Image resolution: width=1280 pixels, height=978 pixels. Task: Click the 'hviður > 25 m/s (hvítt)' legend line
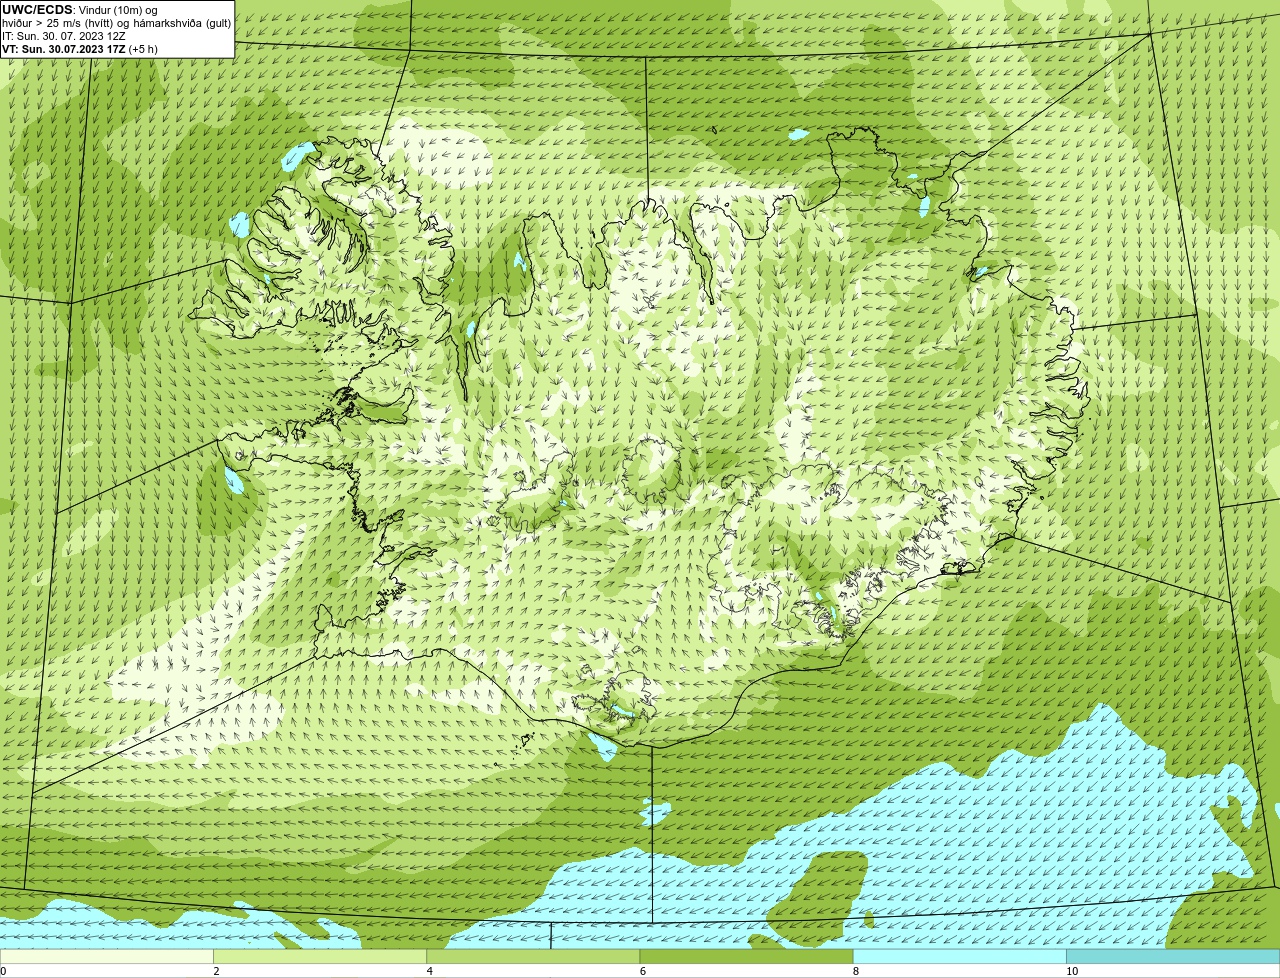coord(116,23)
